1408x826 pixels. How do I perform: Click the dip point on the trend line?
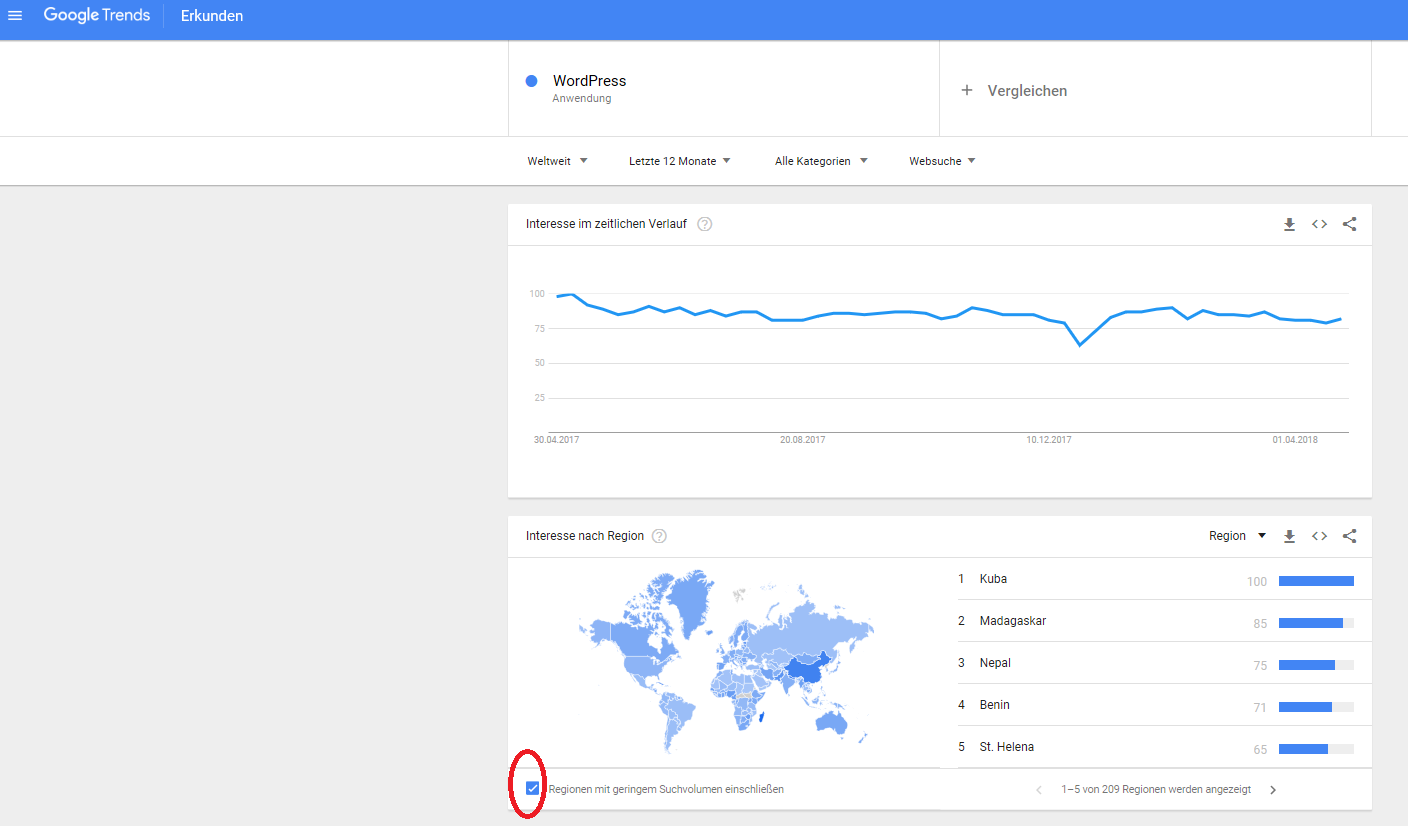coord(1079,345)
